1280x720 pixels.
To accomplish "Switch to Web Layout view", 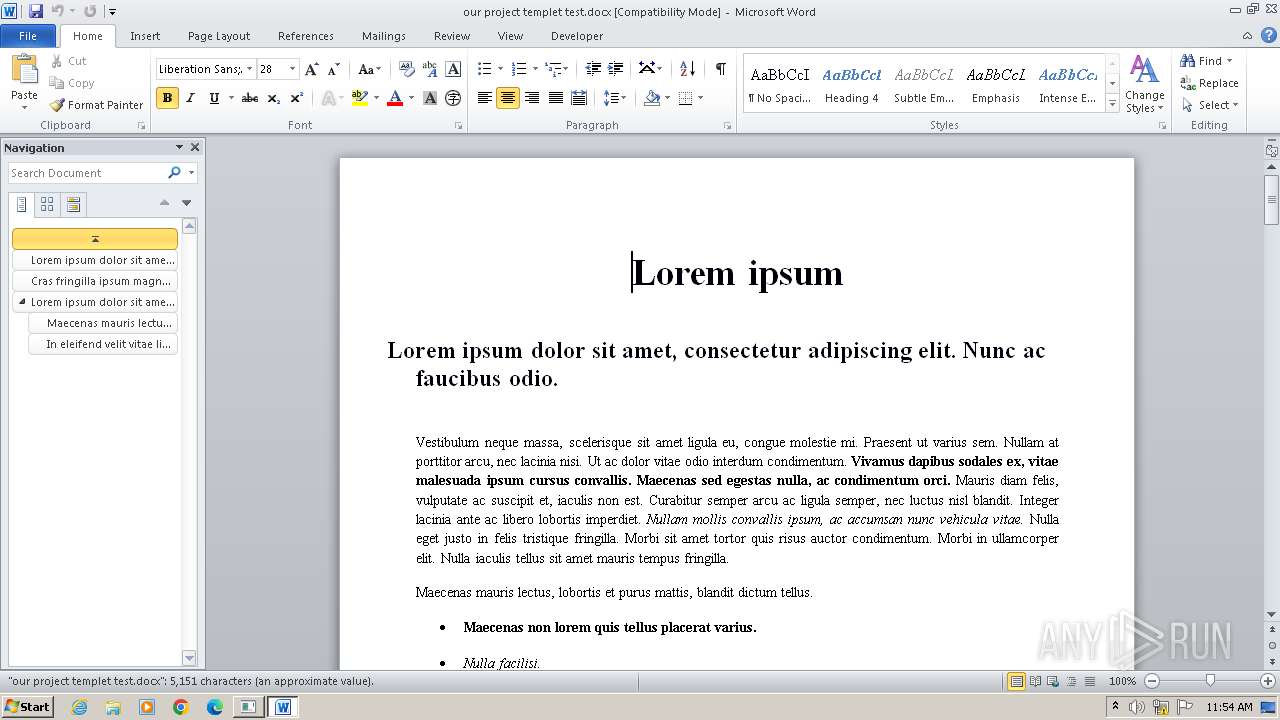I will coord(1053,681).
